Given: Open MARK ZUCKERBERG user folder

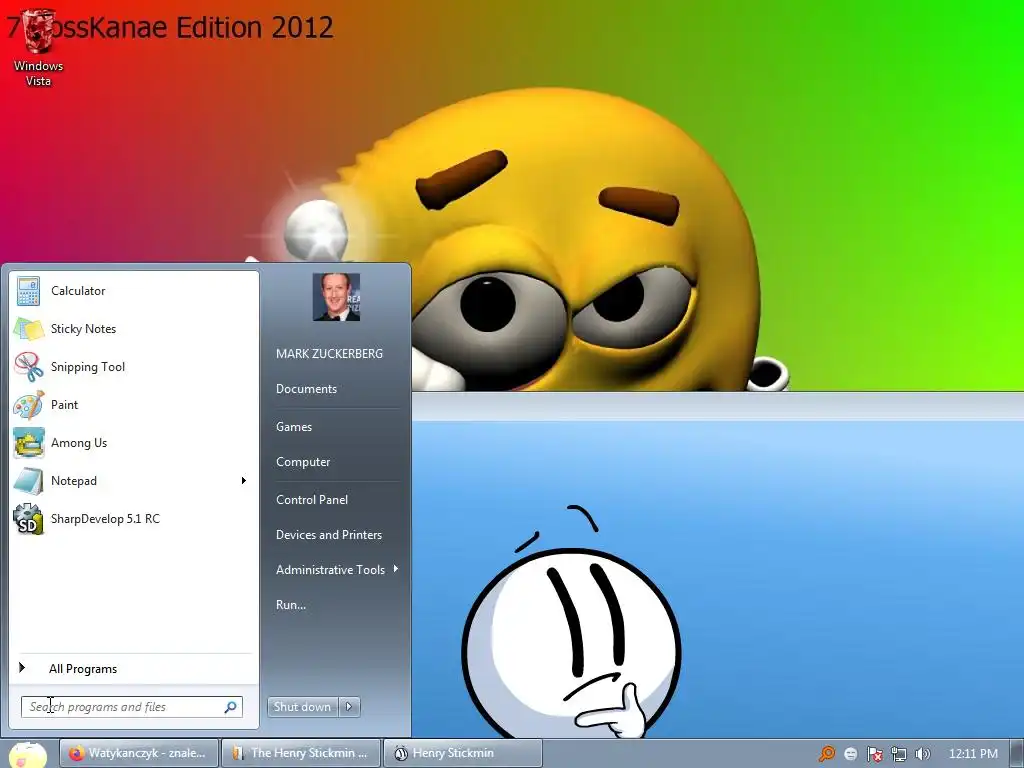Looking at the screenshot, I should (x=329, y=353).
